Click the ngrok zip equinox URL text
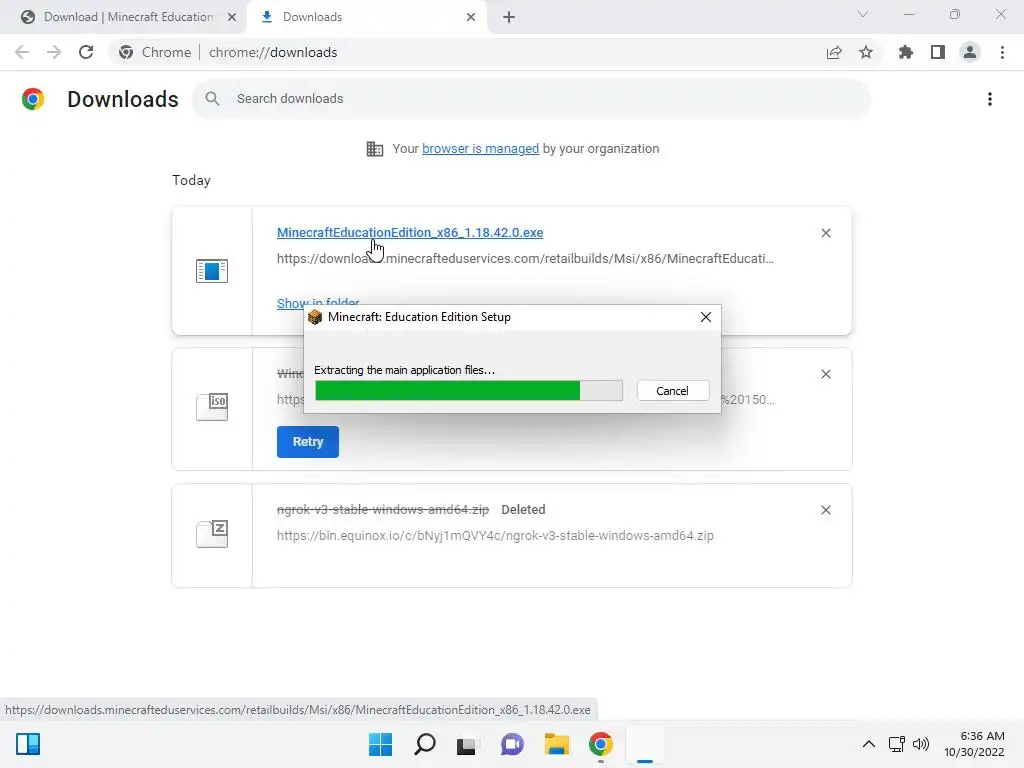 pos(495,536)
